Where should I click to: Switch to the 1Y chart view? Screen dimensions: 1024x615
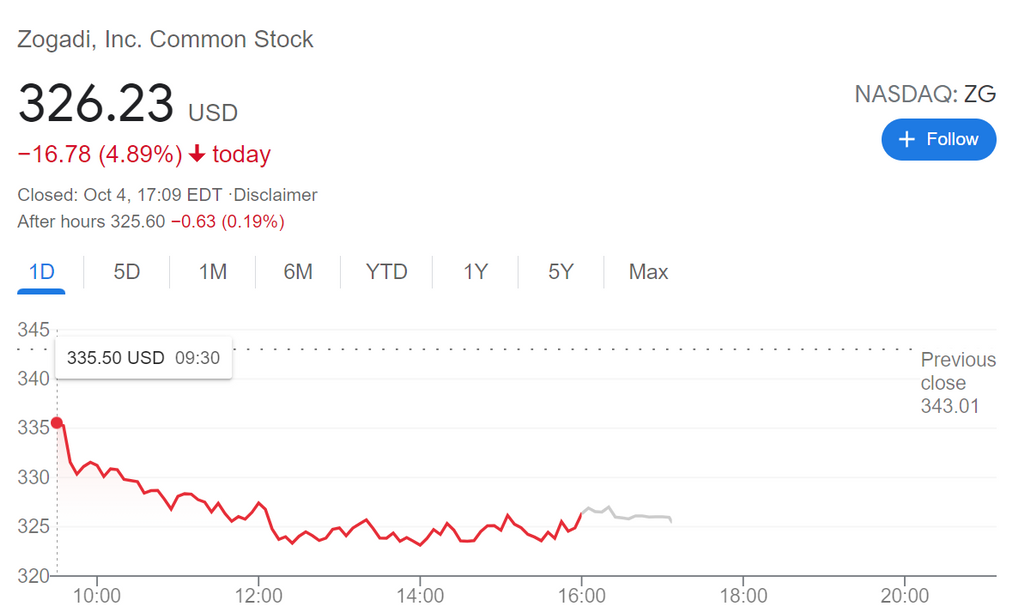point(475,272)
